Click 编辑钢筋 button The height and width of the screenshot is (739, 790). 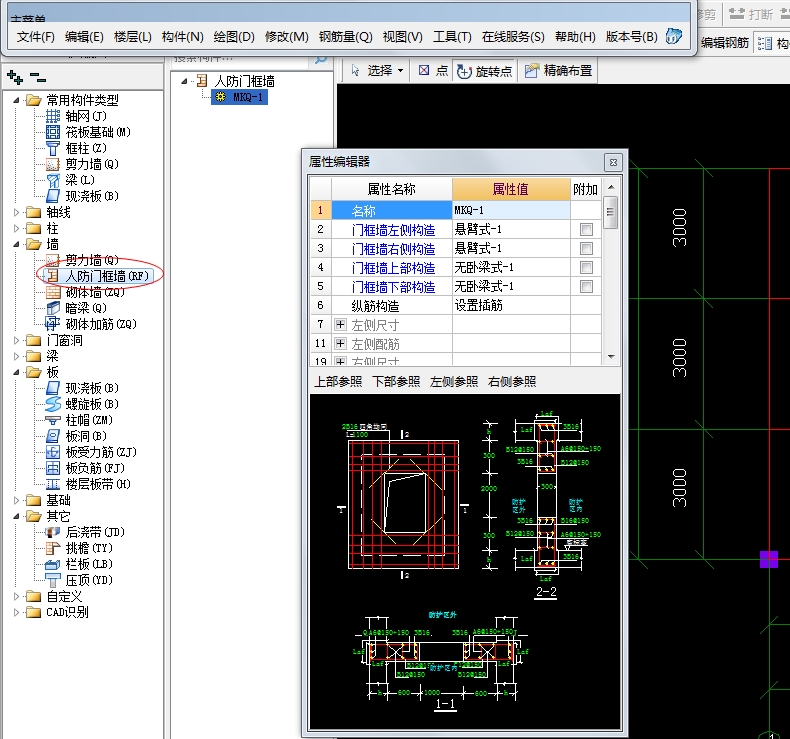(x=725, y=43)
